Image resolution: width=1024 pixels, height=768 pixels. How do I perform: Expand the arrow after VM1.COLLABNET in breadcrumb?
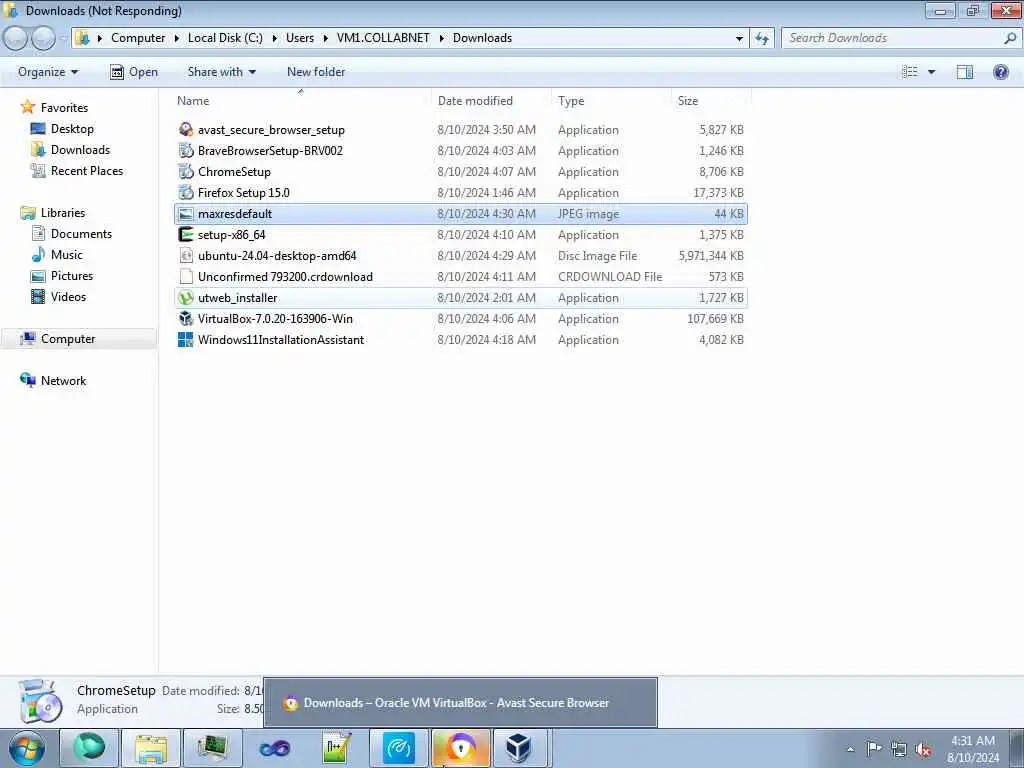[441, 38]
